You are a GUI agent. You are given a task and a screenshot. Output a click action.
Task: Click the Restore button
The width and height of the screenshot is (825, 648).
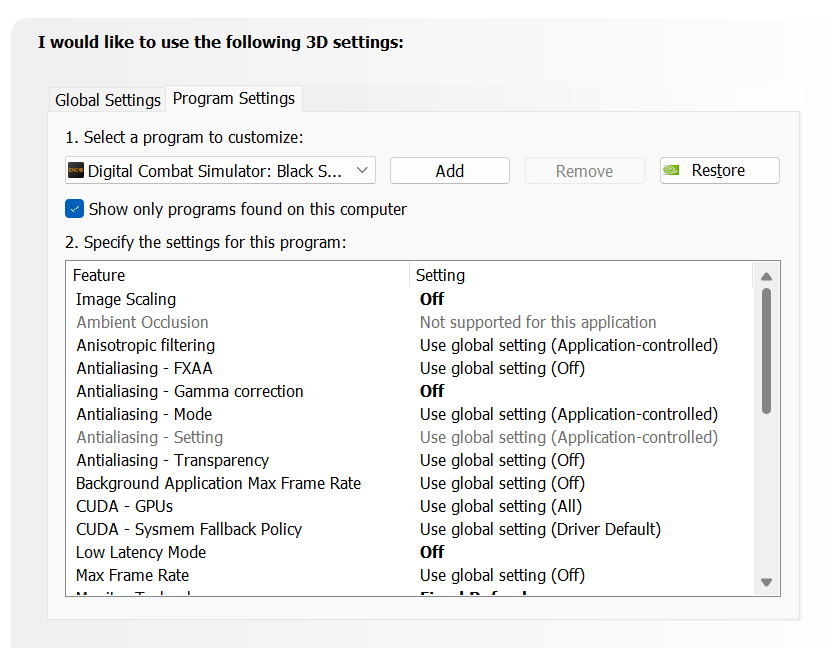[720, 170]
